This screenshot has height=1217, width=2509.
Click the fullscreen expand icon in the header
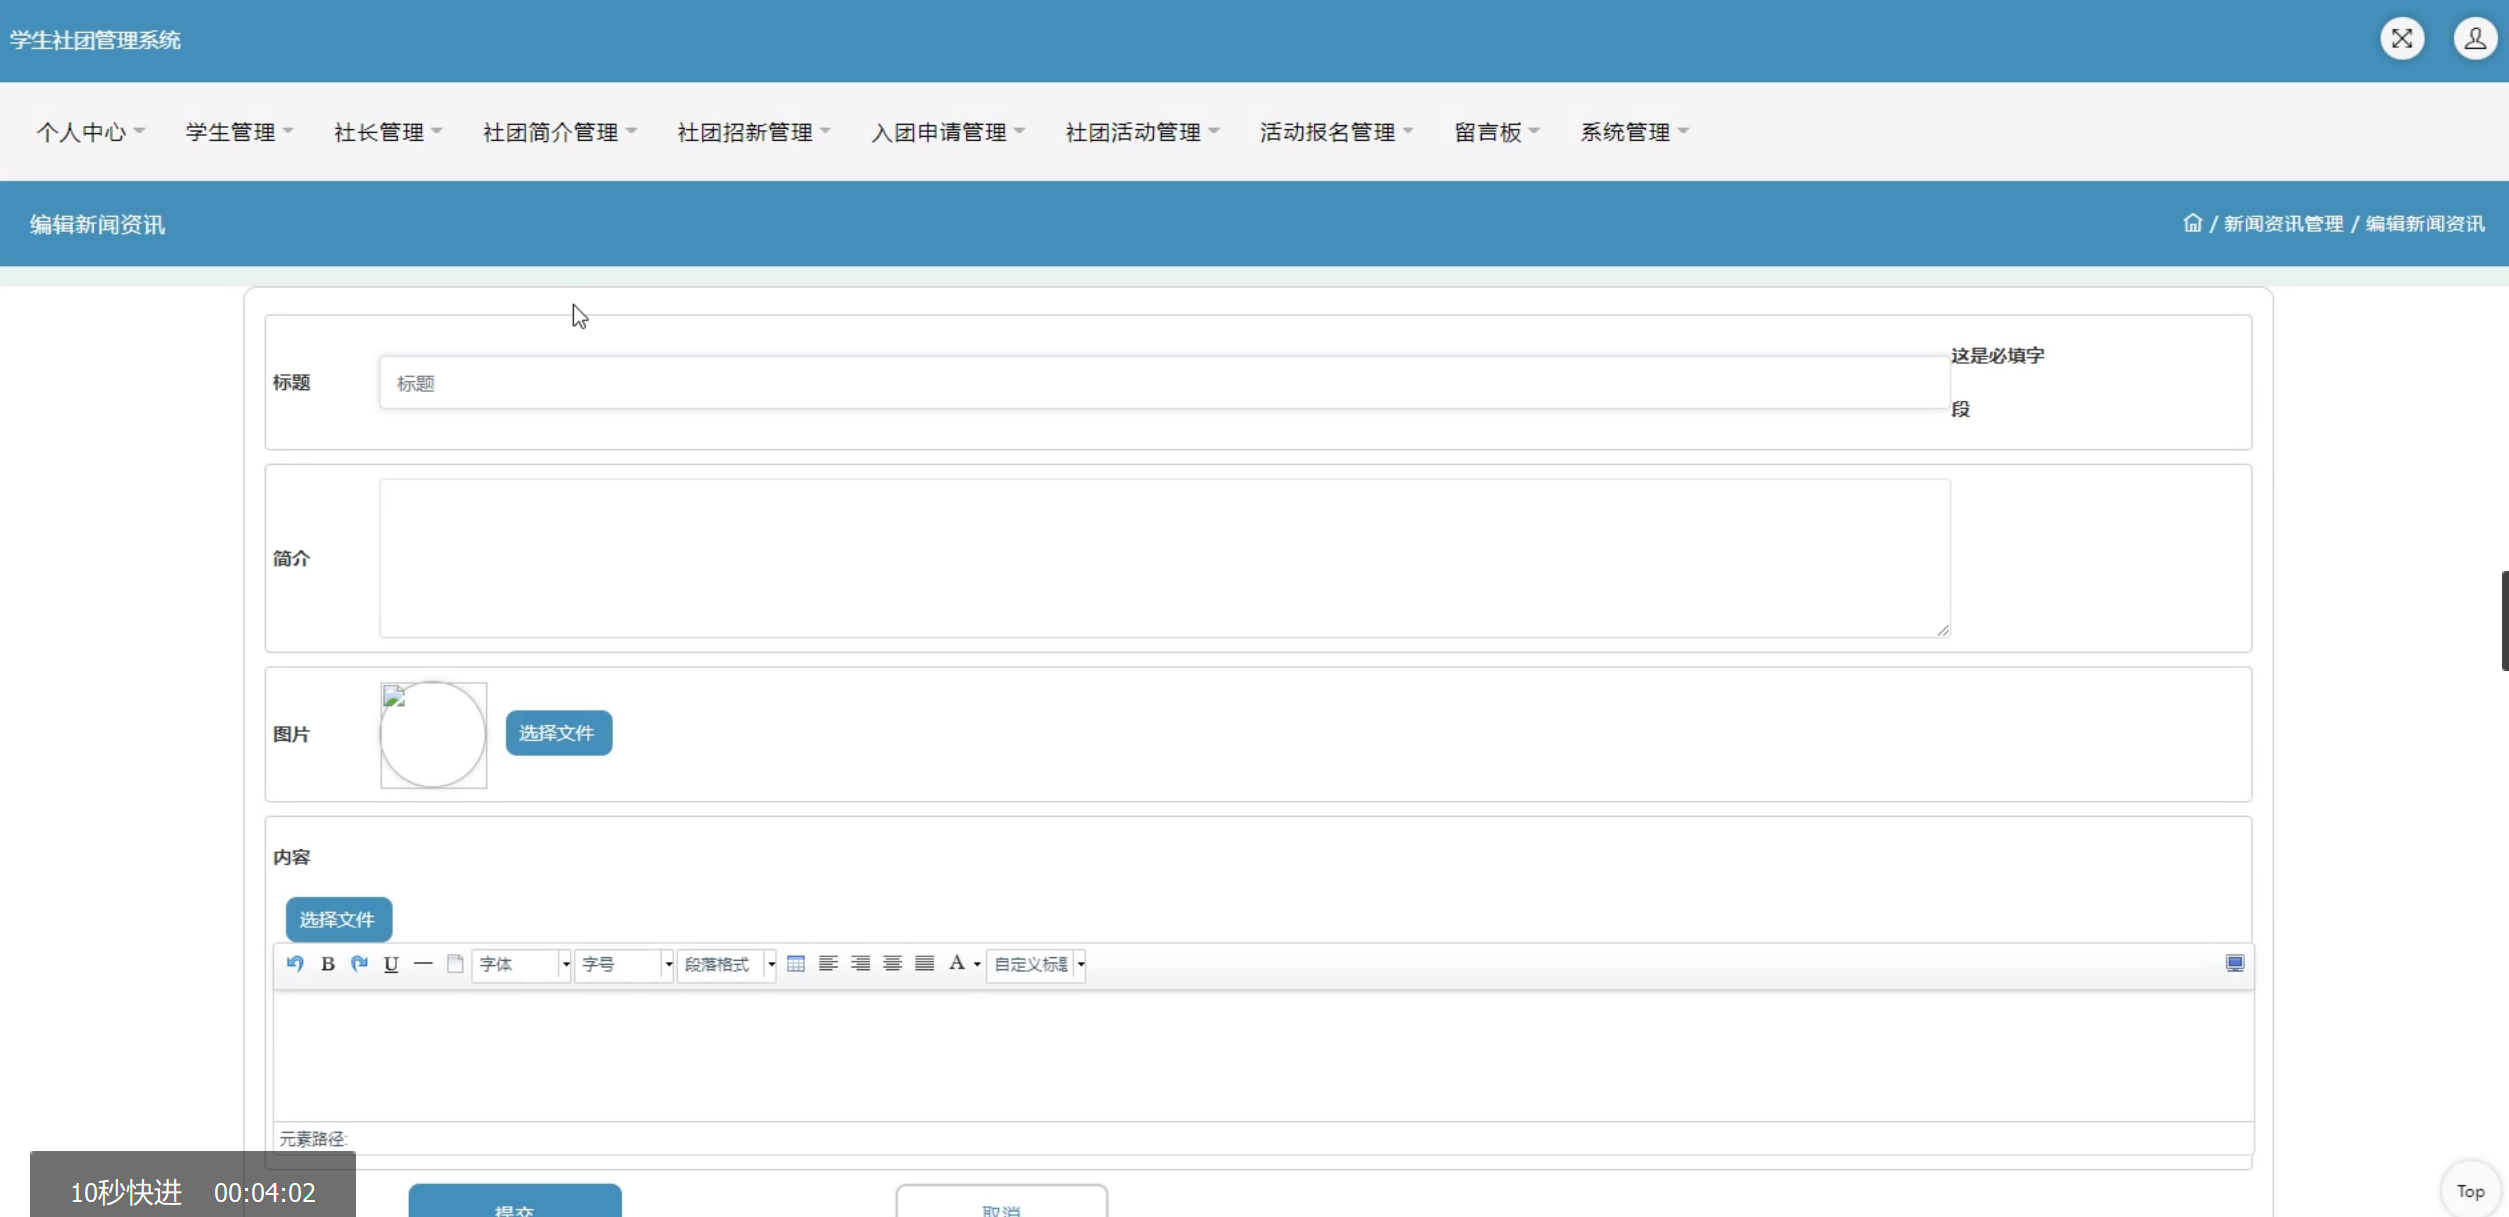pyautogui.click(x=2402, y=39)
